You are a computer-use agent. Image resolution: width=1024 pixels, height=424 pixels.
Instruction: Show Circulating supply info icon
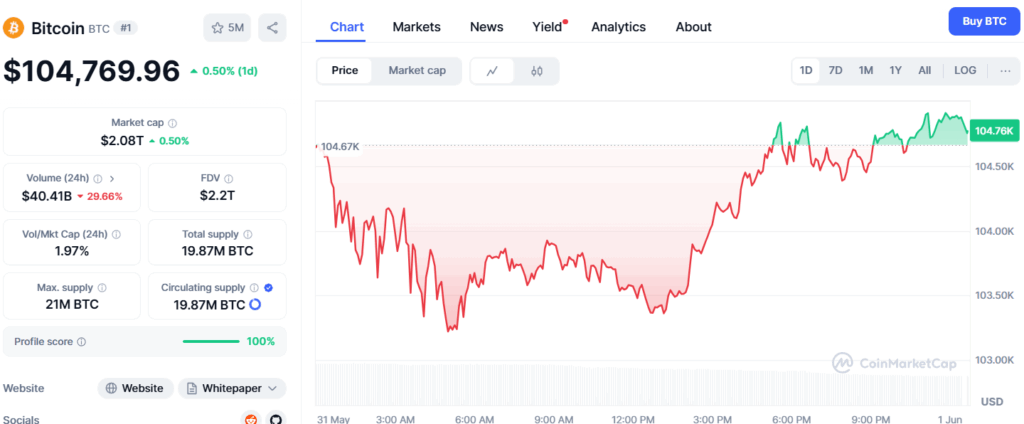click(x=254, y=287)
